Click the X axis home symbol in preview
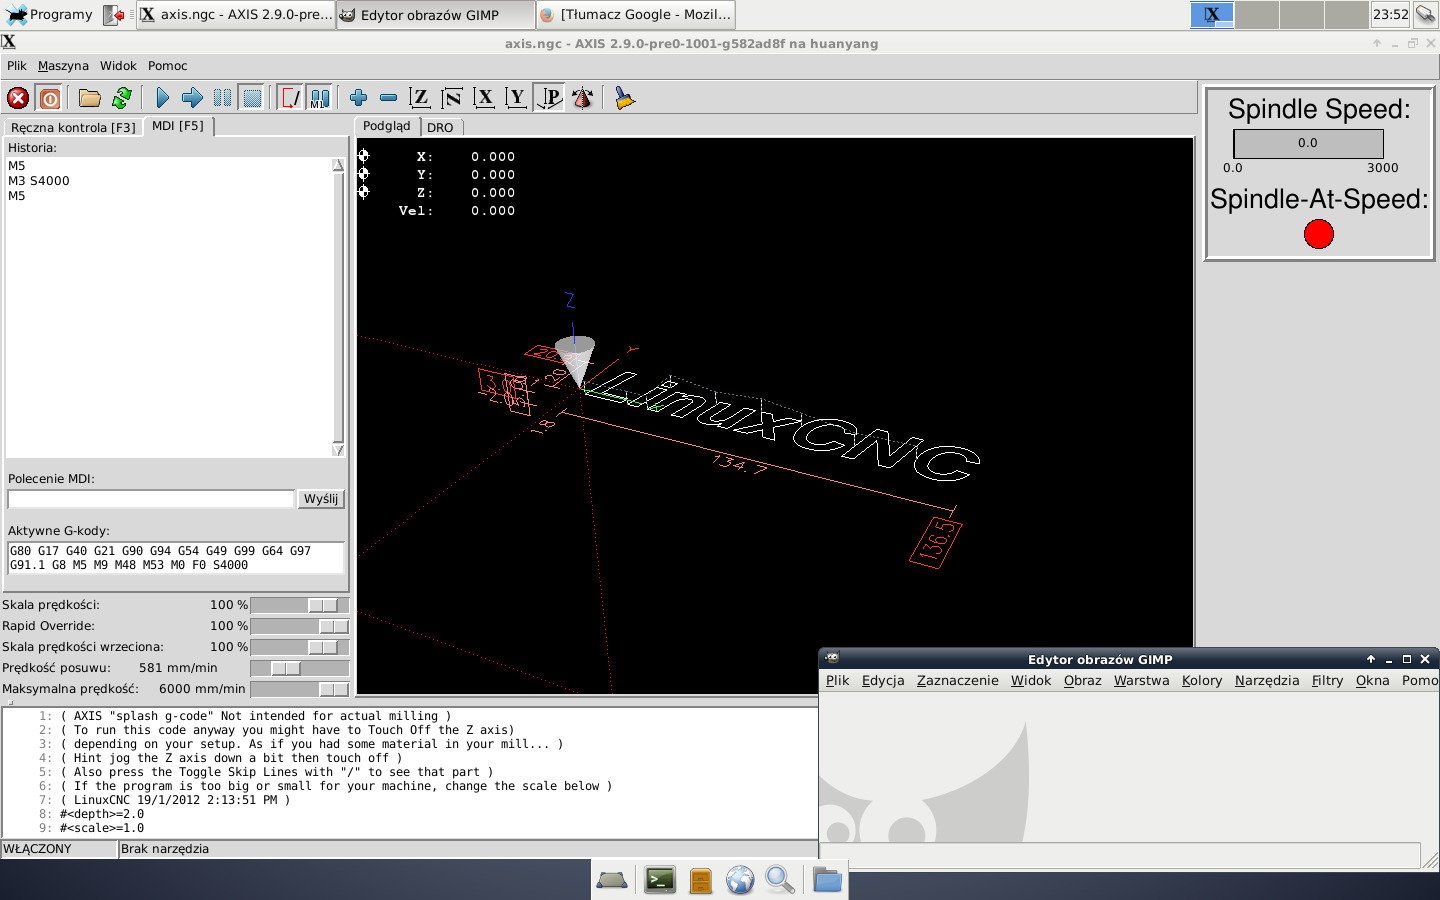The image size is (1440, 900). [364, 156]
